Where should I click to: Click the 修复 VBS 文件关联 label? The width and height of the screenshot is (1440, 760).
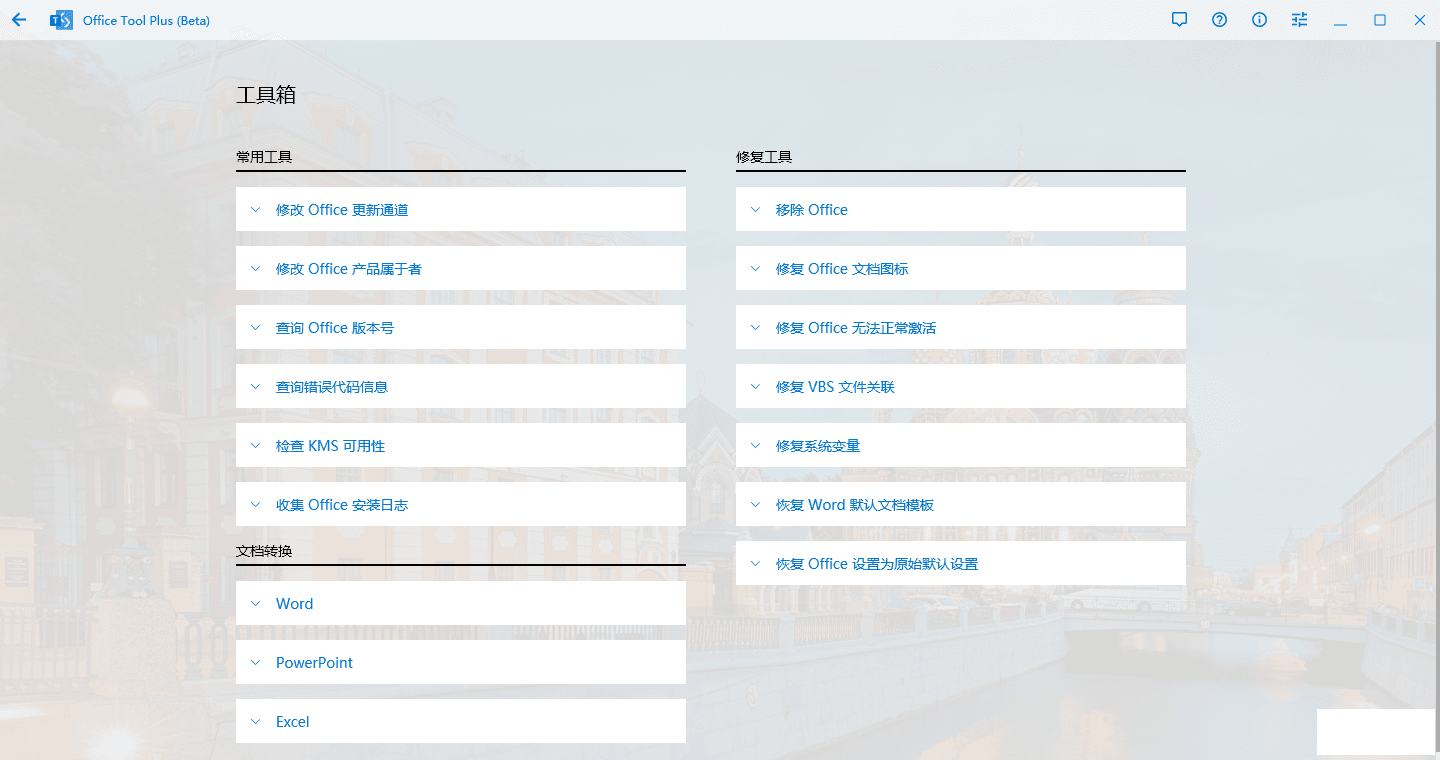(x=835, y=387)
